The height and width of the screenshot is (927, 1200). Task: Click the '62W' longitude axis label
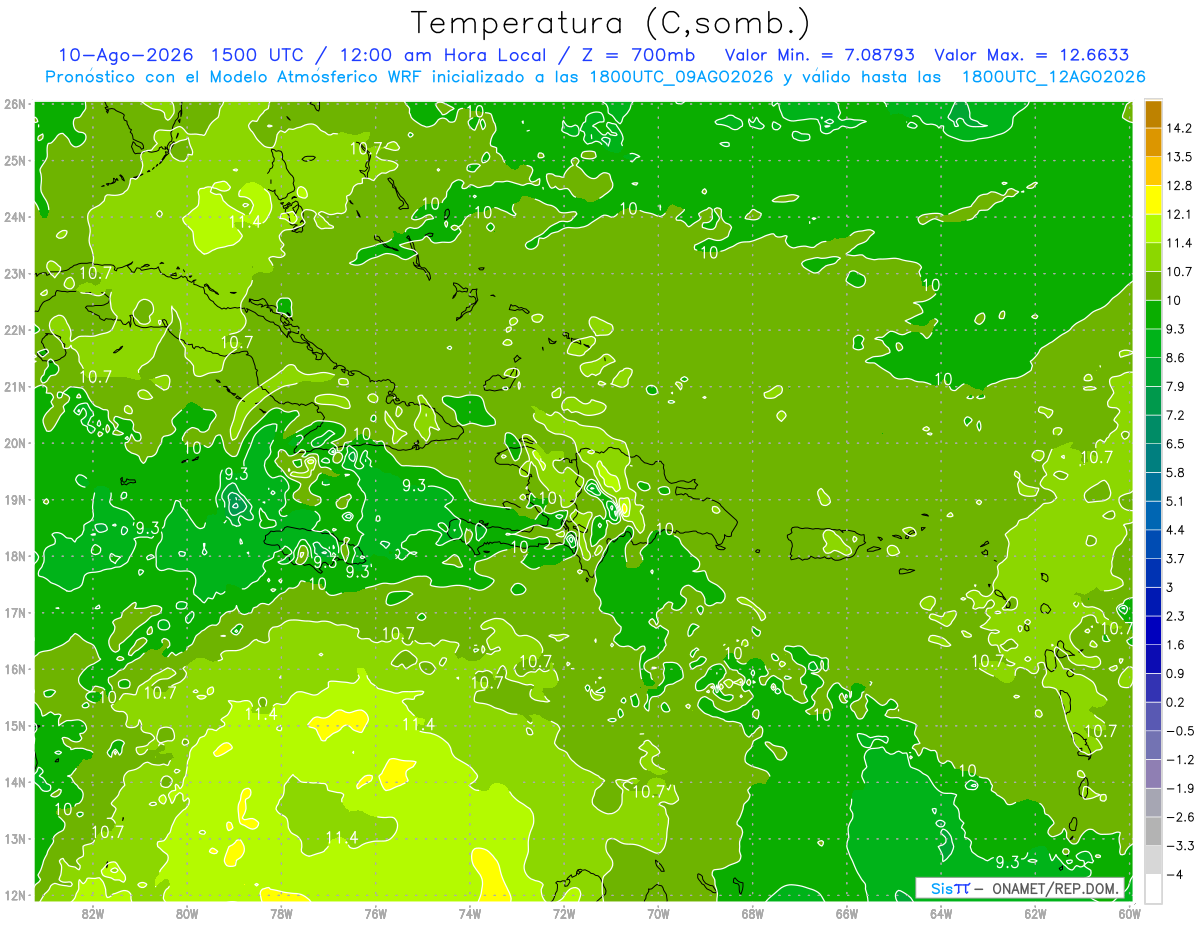1035,914
